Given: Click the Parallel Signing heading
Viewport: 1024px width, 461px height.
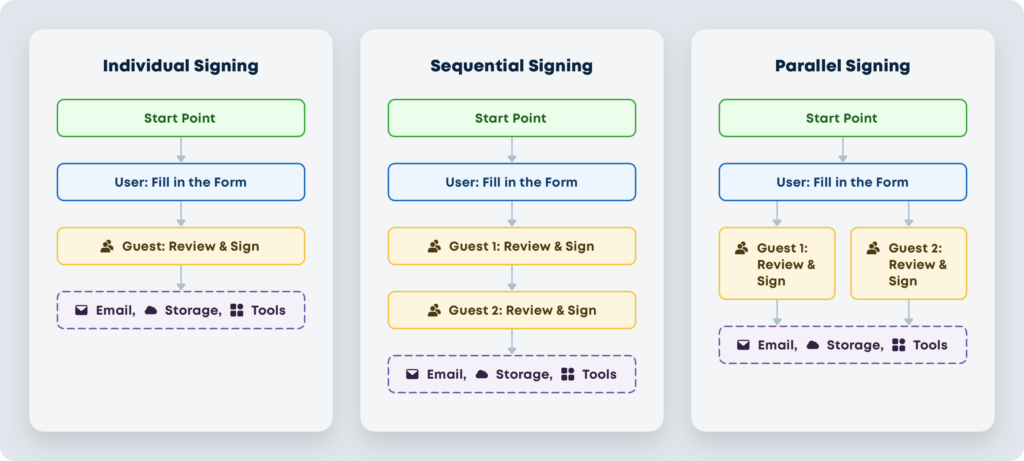Looking at the screenshot, I should pos(842,66).
